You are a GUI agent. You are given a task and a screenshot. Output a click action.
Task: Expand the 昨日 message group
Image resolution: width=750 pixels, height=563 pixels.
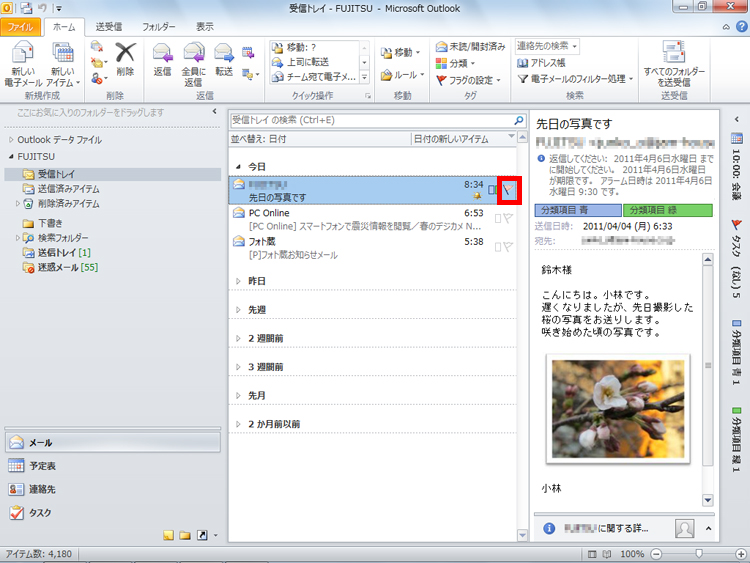tap(238, 281)
